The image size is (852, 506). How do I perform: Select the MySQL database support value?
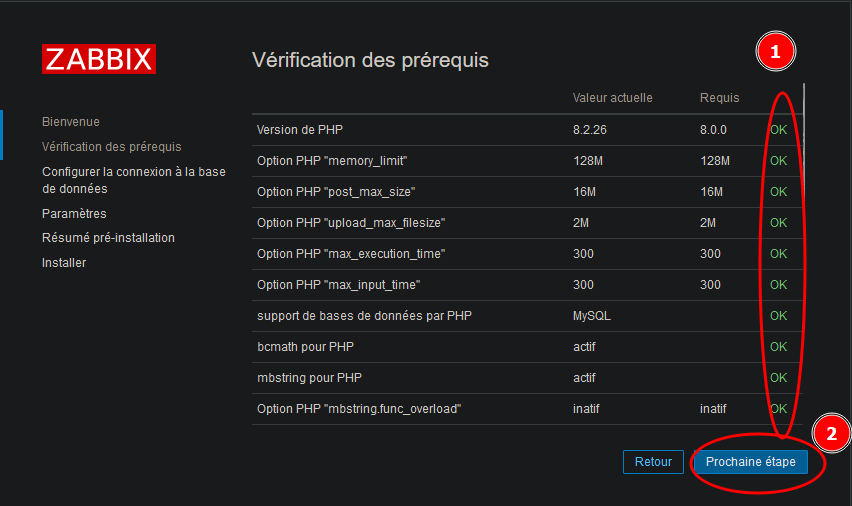tap(591, 316)
